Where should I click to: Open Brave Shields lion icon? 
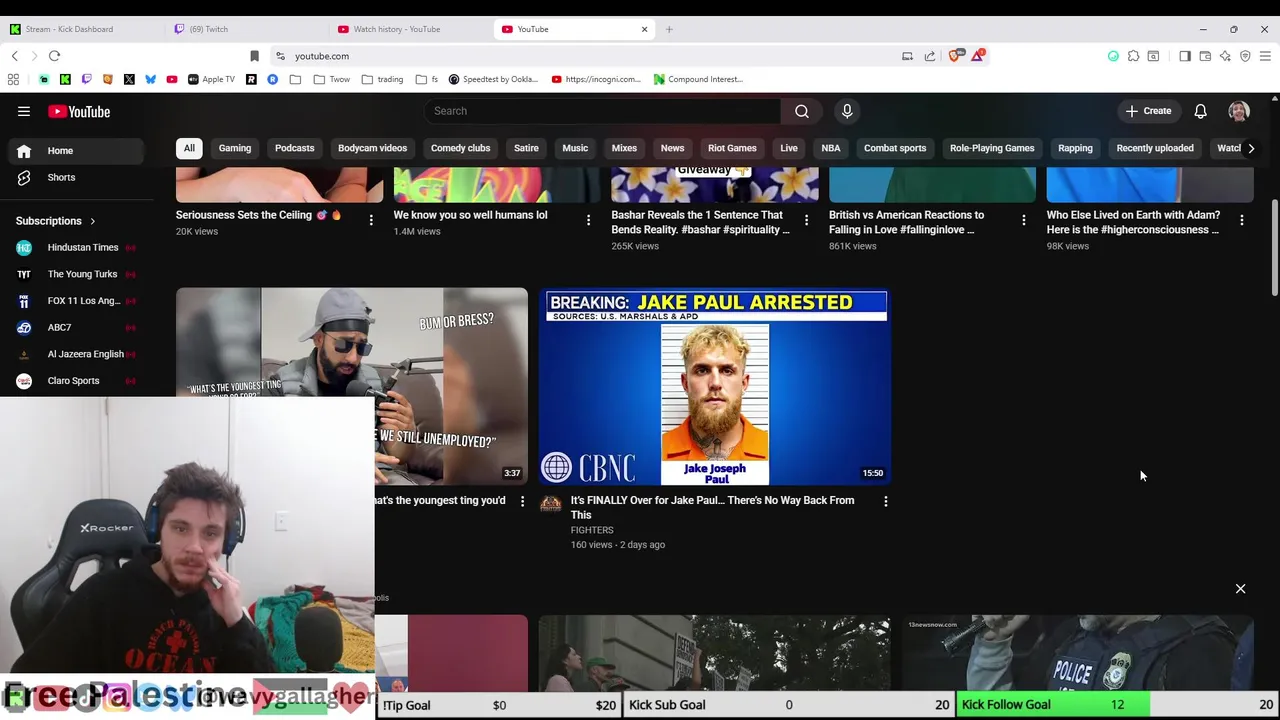coord(954,56)
